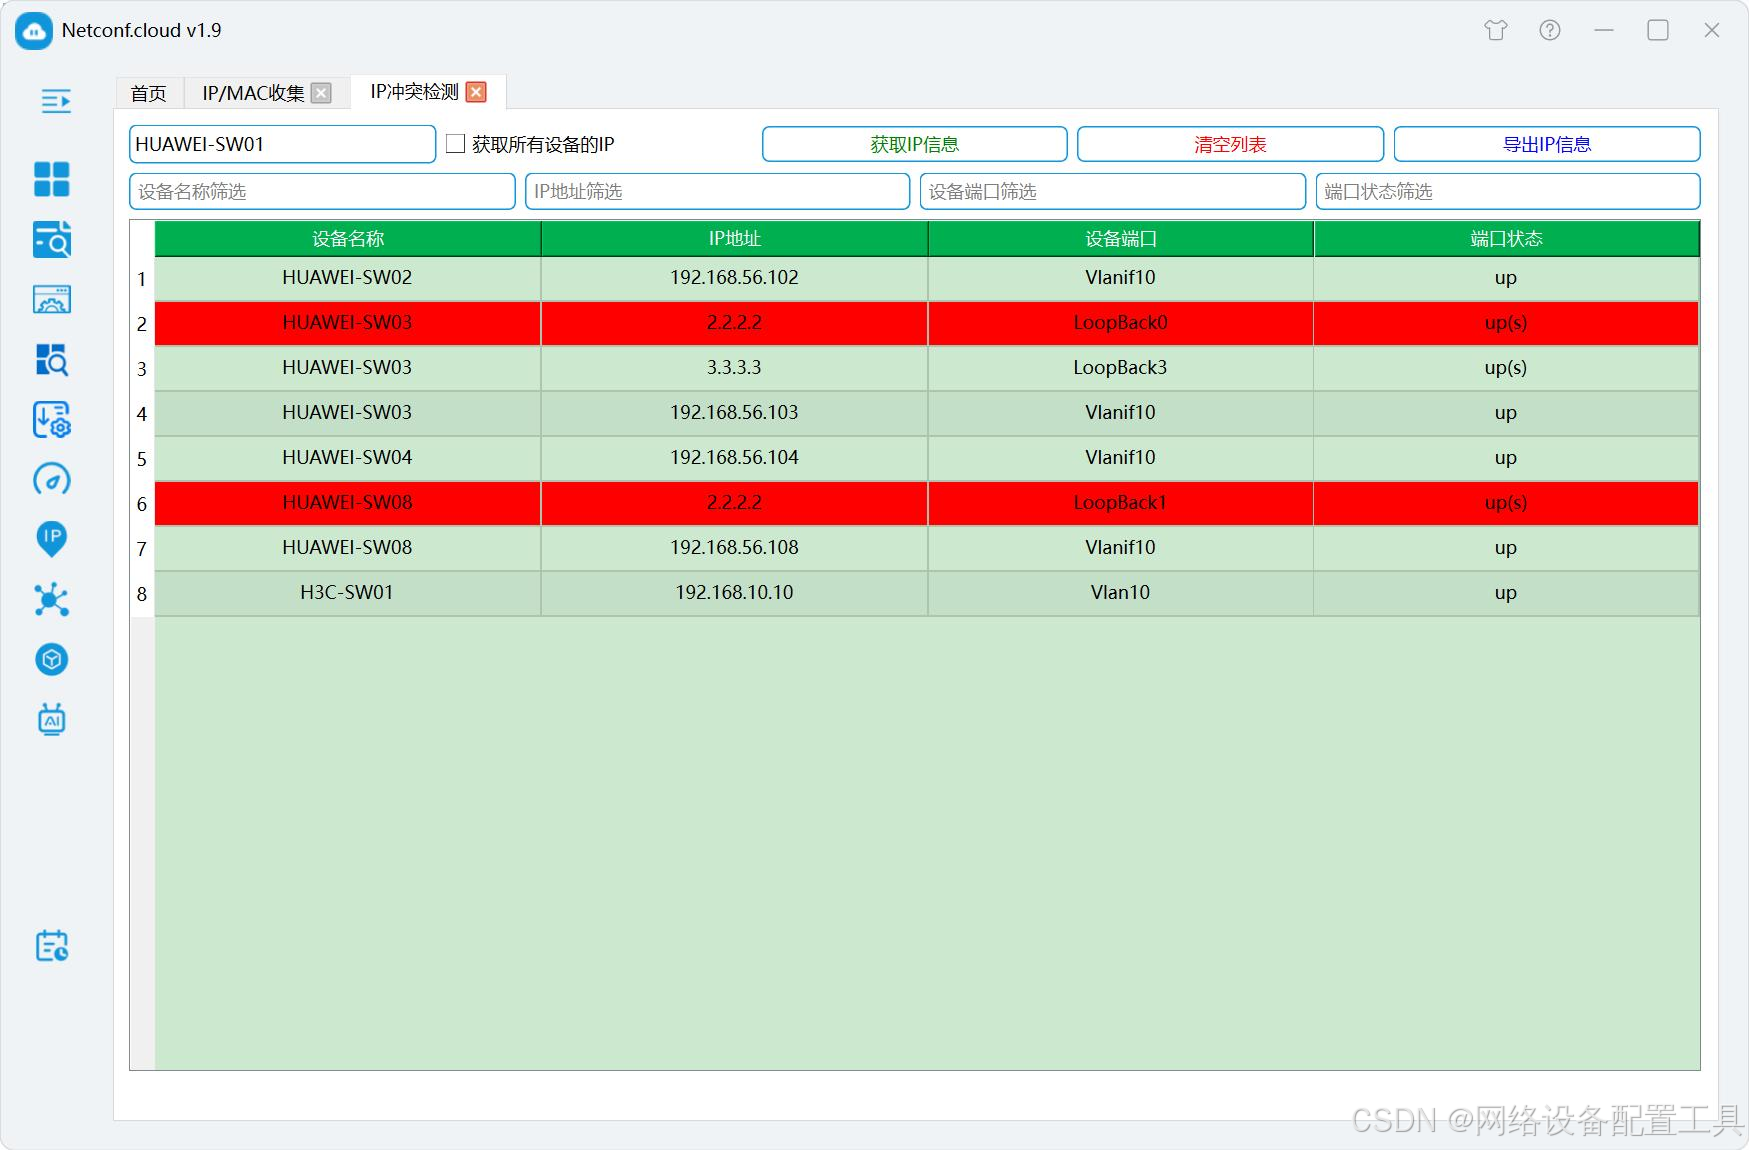The height and width of the screenshot is (1150, 1749).
Task: Click the 导出IP信息 button
Action: (1547, 144)
